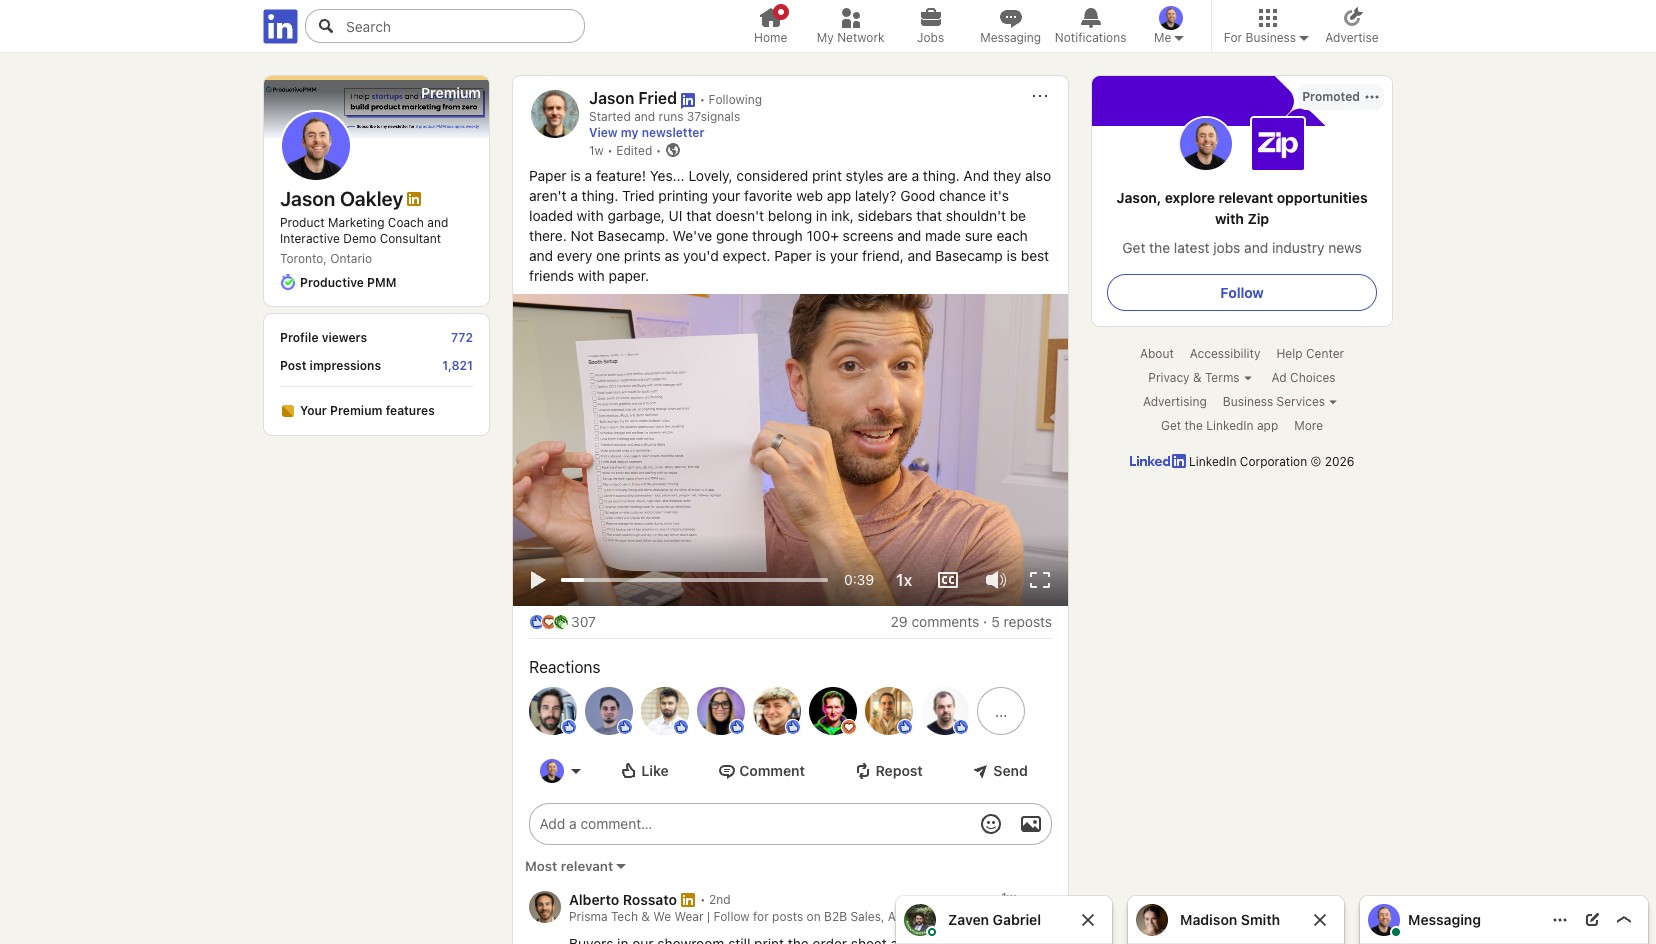
Task: Expand Privacy & Terms footer menu
Action: (1200, 378)
